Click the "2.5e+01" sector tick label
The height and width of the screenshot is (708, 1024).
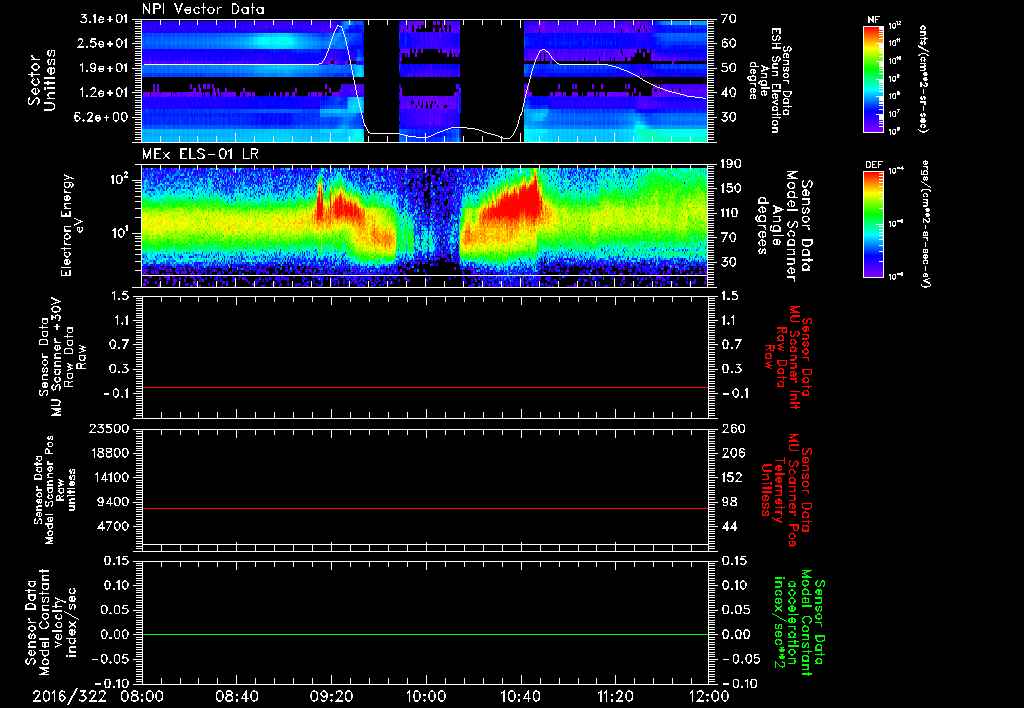[104, 43]
